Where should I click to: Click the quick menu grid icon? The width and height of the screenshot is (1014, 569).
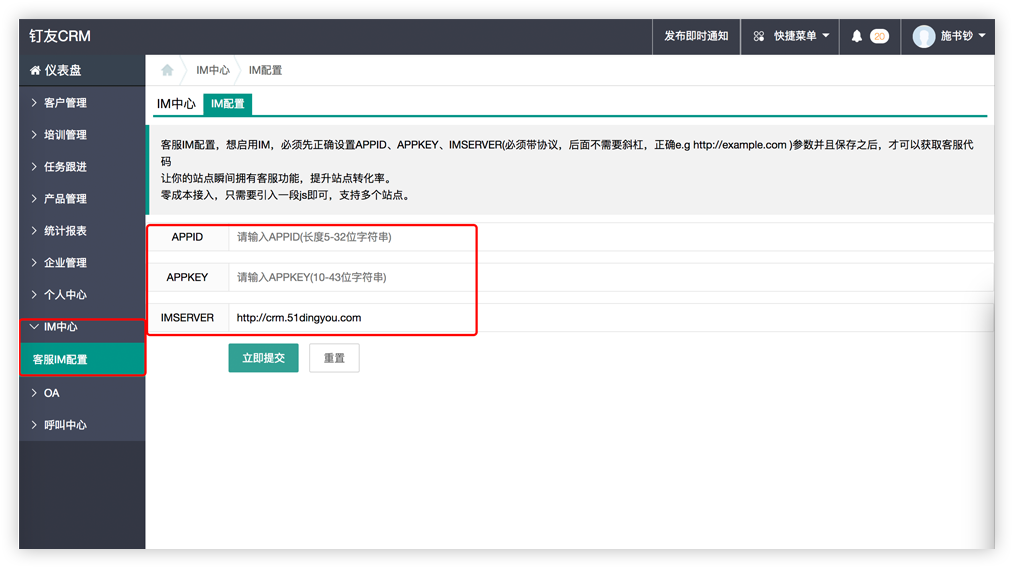(759, 36)
